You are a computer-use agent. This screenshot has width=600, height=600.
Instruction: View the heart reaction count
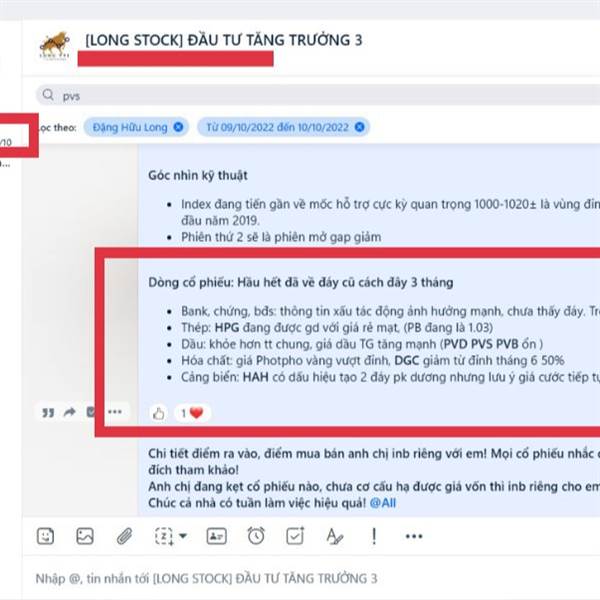pyautogui.click(x=192, y=413)
